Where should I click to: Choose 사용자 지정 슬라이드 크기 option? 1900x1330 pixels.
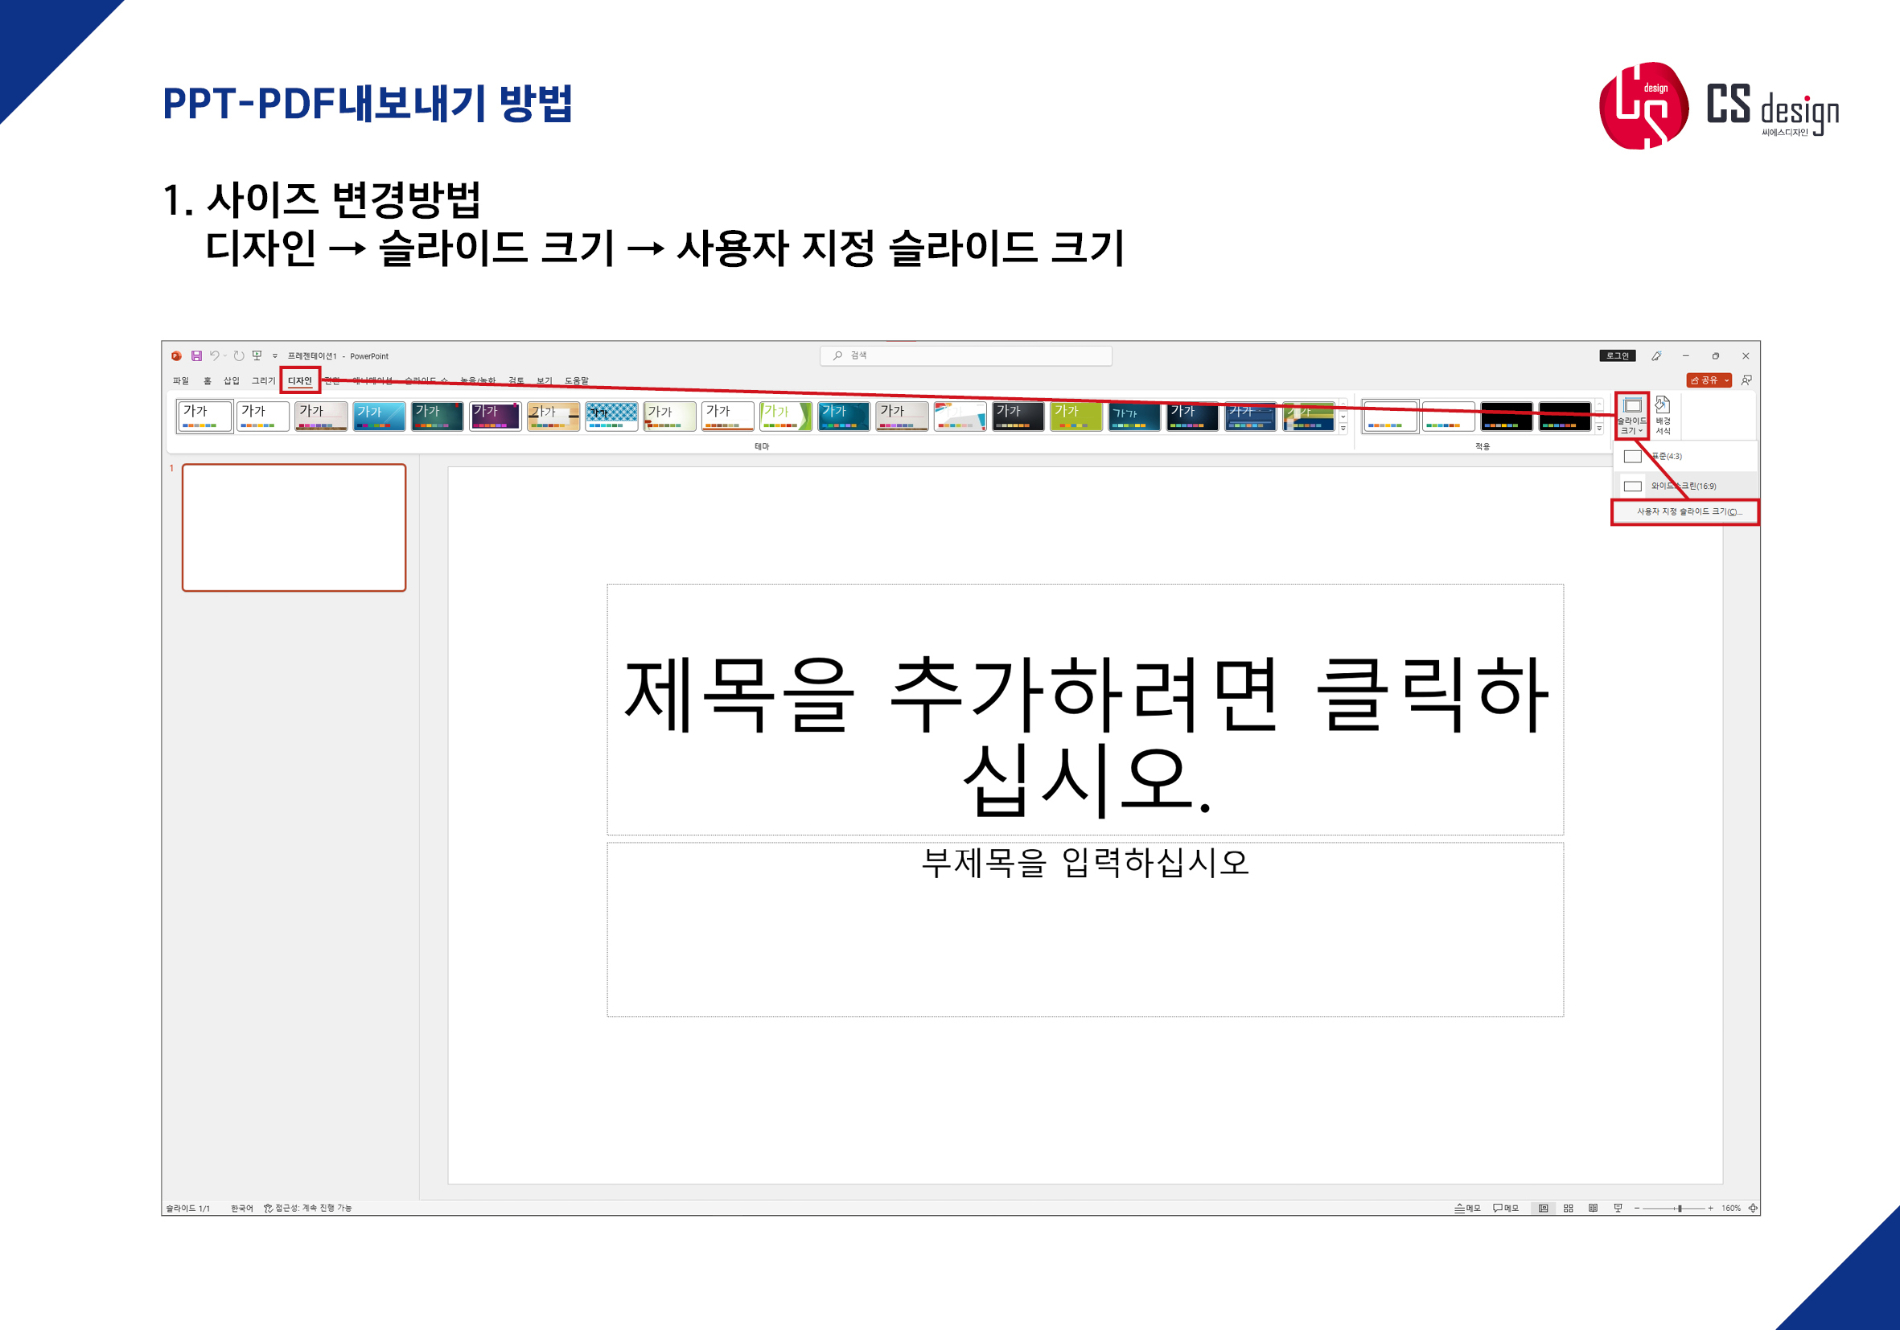point(1686,512)
